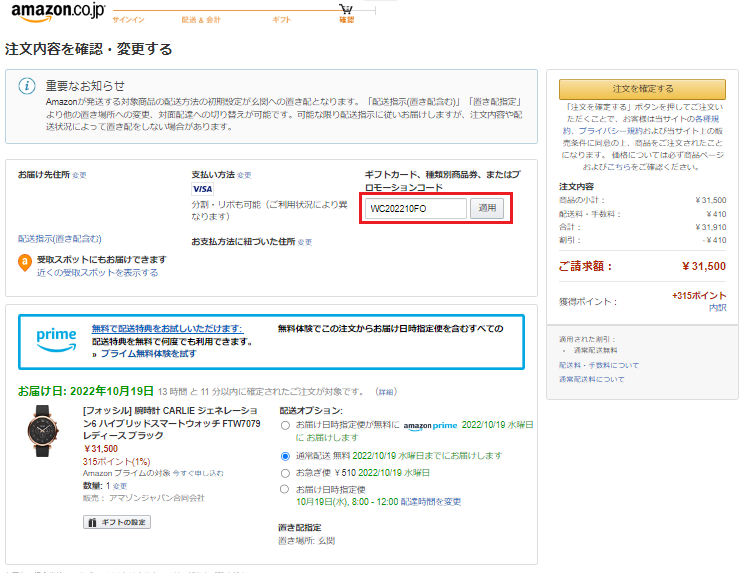745x573 pixels.
Task: Select お急ぎ便 ￥510 delivery option
Action: [285, 473]
